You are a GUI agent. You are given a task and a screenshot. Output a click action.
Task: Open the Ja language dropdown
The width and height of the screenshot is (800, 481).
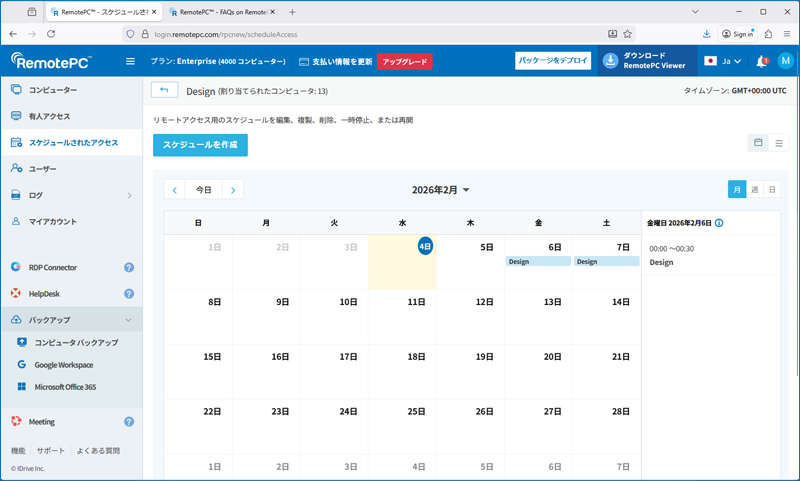[x=723, y=61]
